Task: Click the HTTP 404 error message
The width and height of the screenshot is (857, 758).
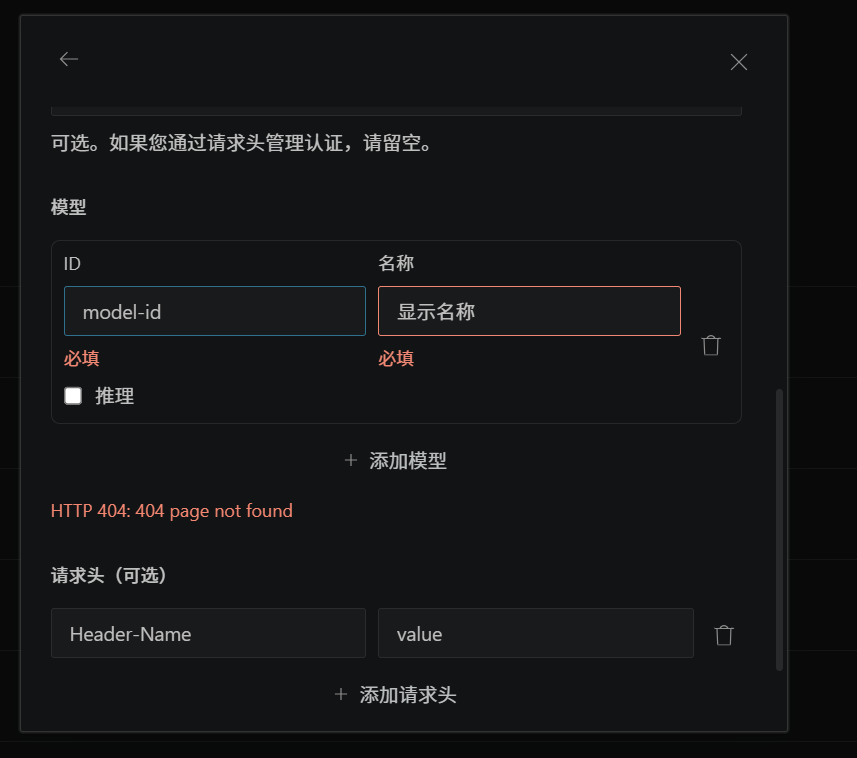Action: 172,511
